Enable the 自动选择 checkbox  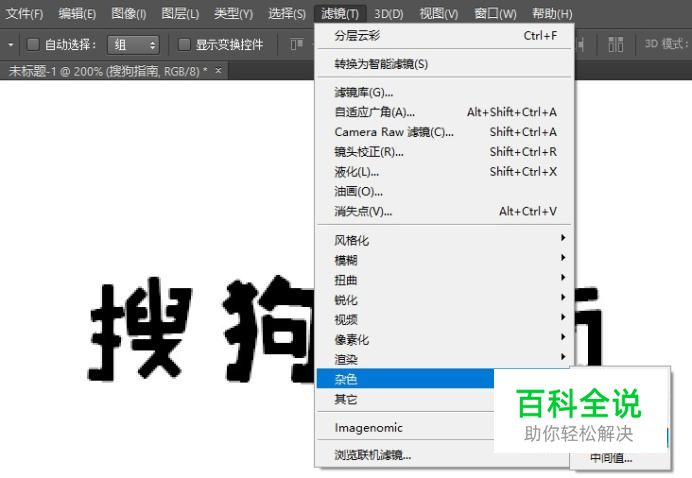point(34,44)
